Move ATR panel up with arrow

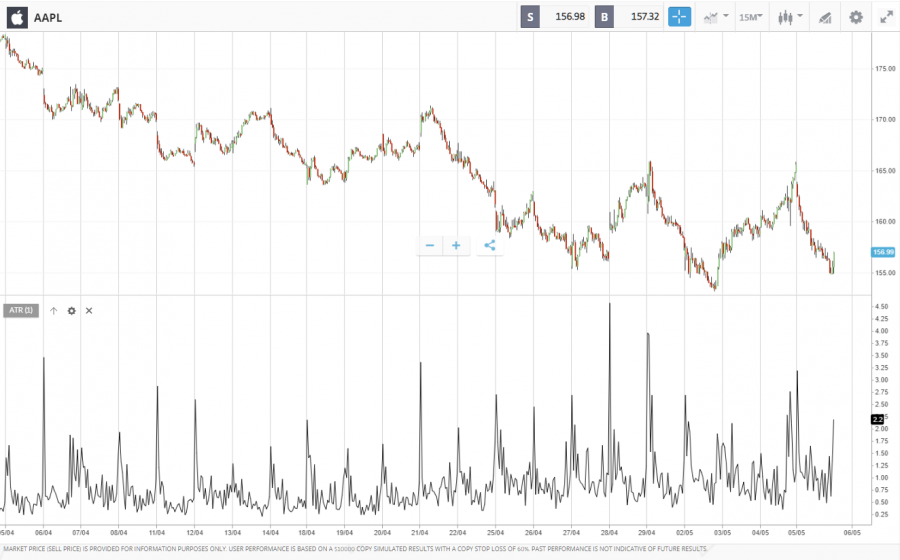53,310
